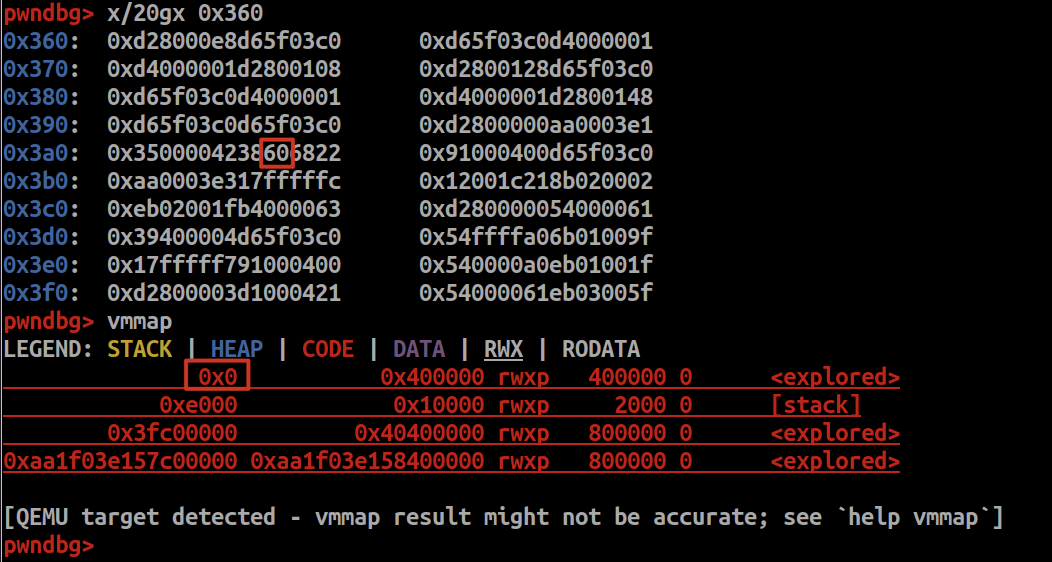Select end address 0x40400000
The width and height of the screenshot is (1052, 562).
419,433
